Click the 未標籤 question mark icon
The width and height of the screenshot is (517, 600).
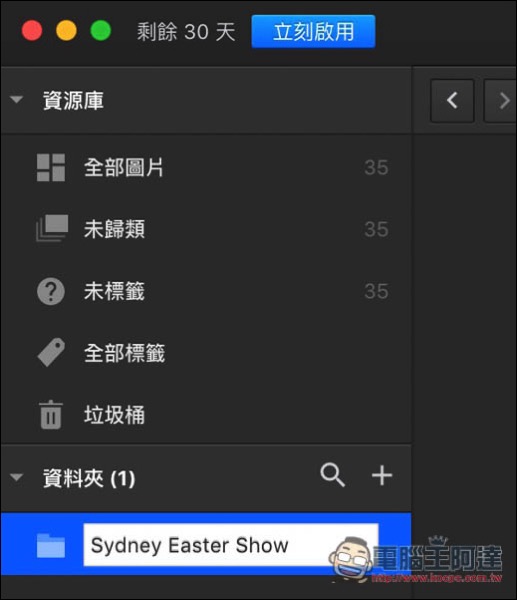coord(51,291)
